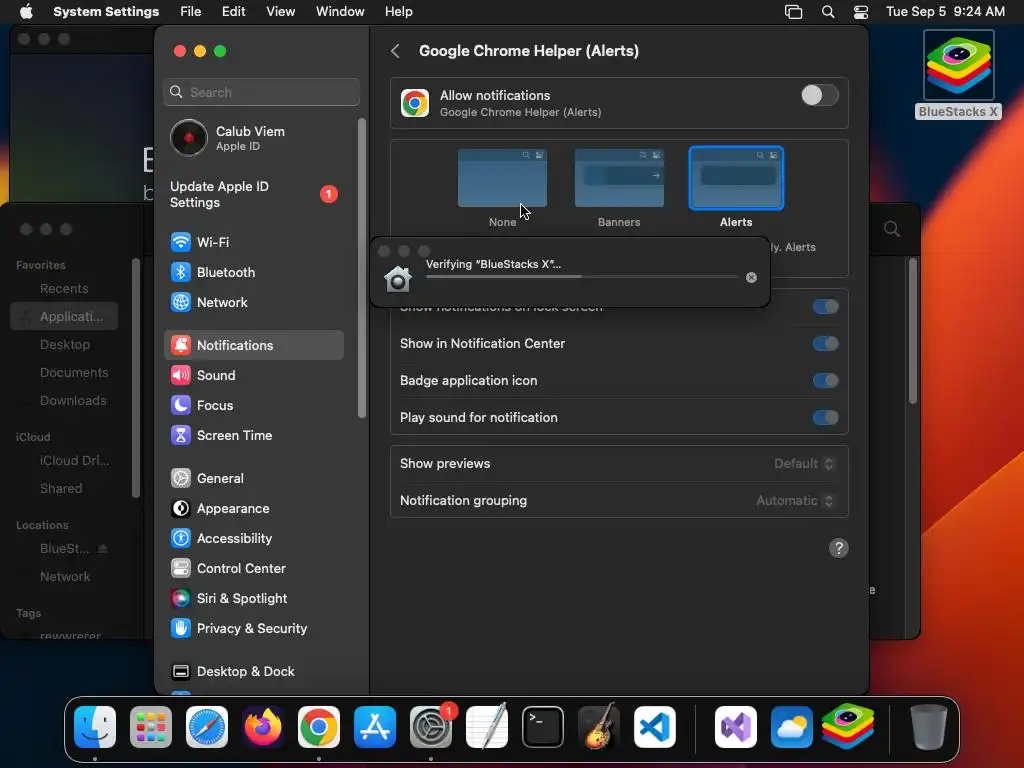Image resolution: width=1024 pixels, height=768 pixels.
Task: Select Documents in Finder sidebar
Action: (72, 373)
